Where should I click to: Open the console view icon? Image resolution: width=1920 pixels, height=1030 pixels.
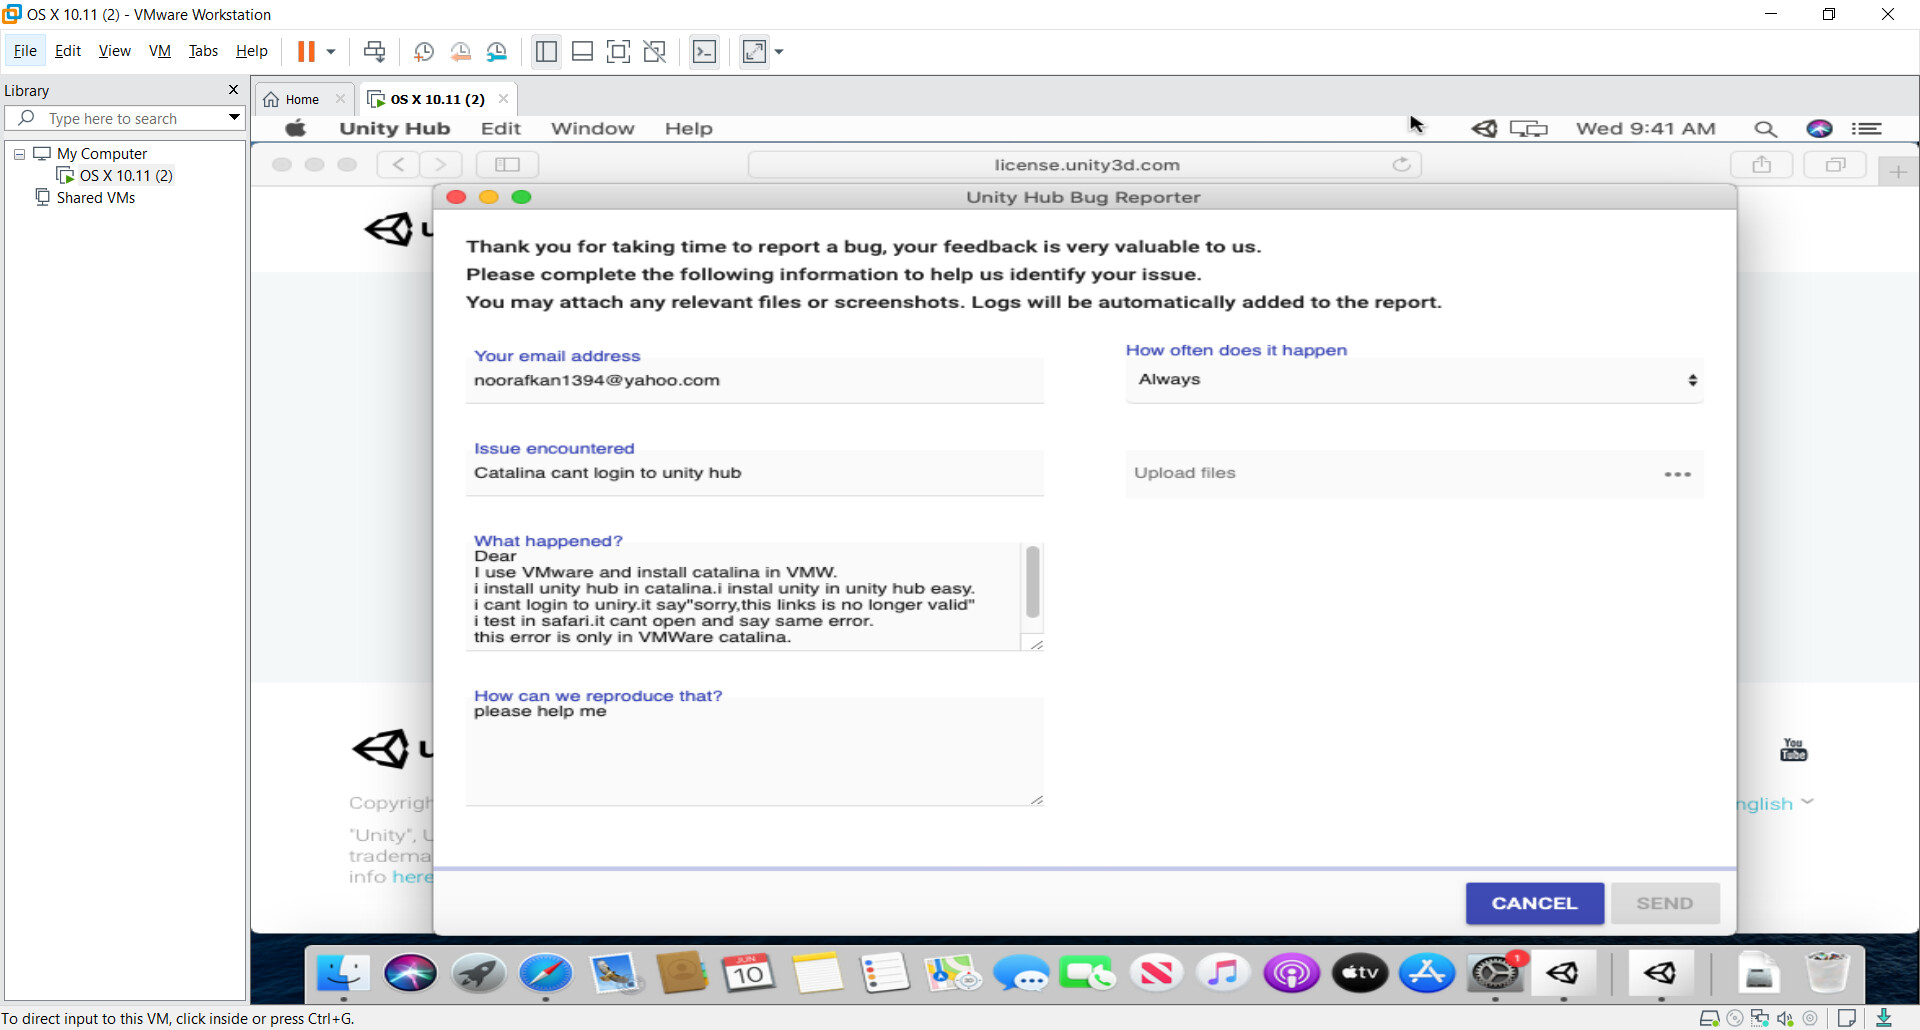click(x=705, y=52)
